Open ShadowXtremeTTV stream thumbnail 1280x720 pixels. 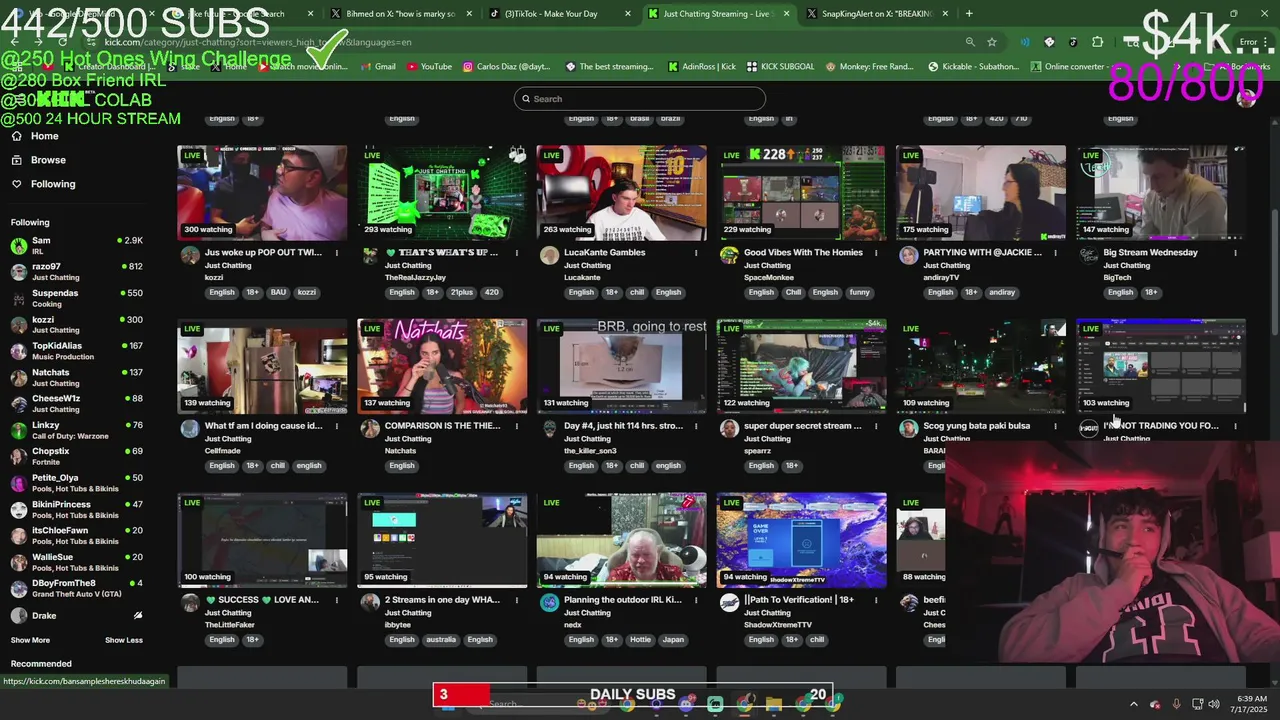click(801, 540)
